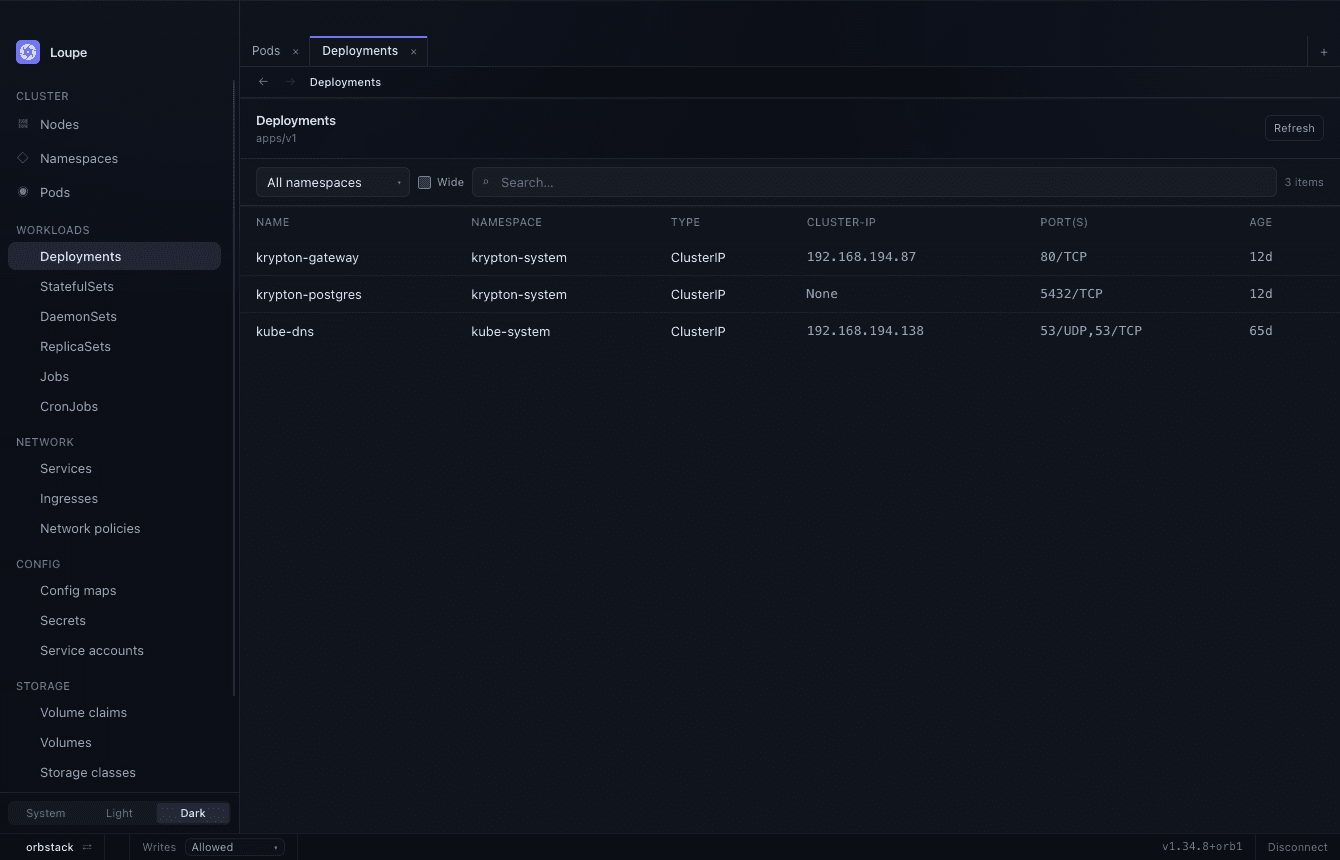
Task: Close the Pods tab
Action: pos(295,51)
